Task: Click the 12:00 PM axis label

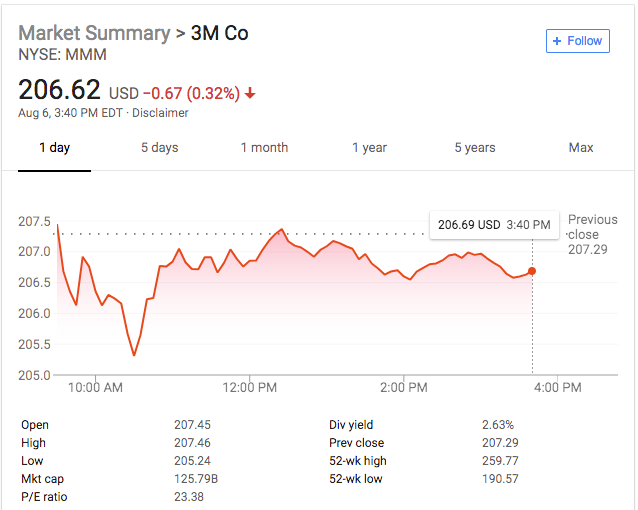Action: click(249, 387)
